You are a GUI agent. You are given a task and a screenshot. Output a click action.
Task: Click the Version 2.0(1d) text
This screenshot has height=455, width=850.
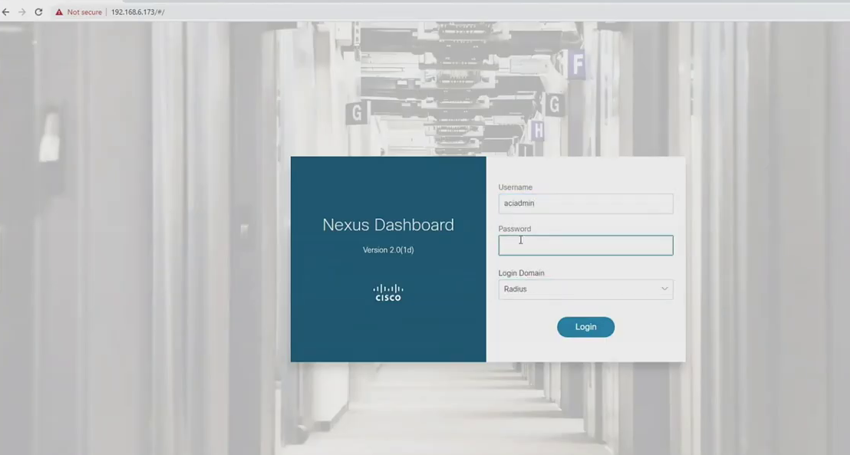tap(388, 250)
